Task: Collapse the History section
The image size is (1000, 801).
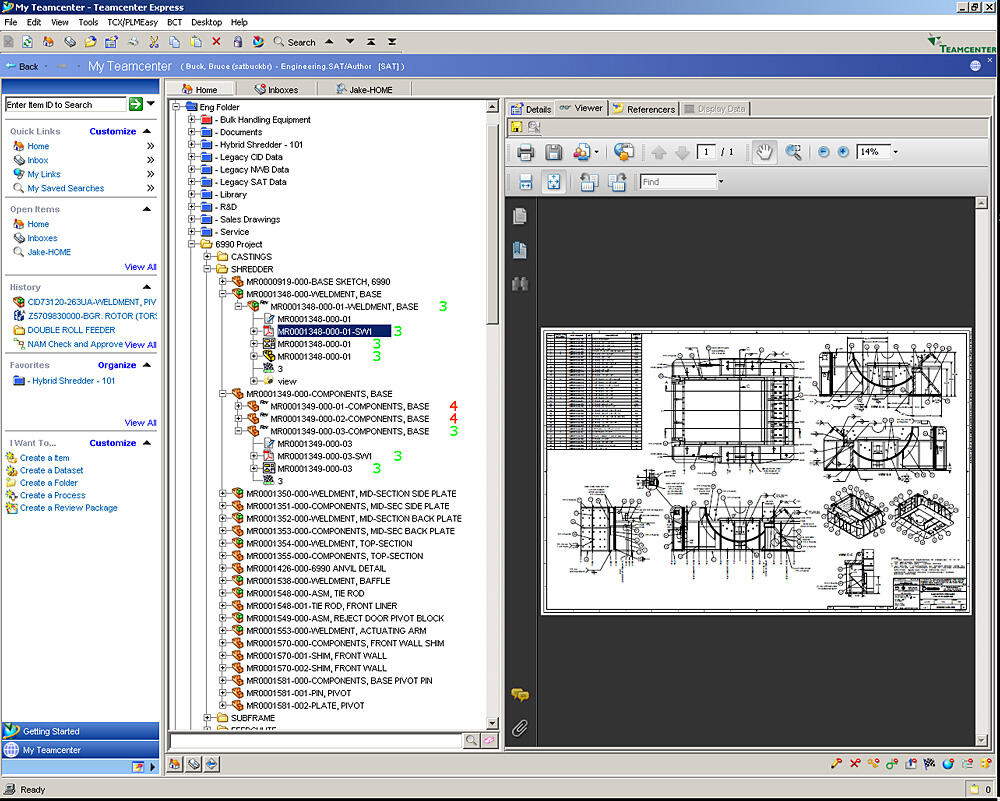Action: point(147,287)
